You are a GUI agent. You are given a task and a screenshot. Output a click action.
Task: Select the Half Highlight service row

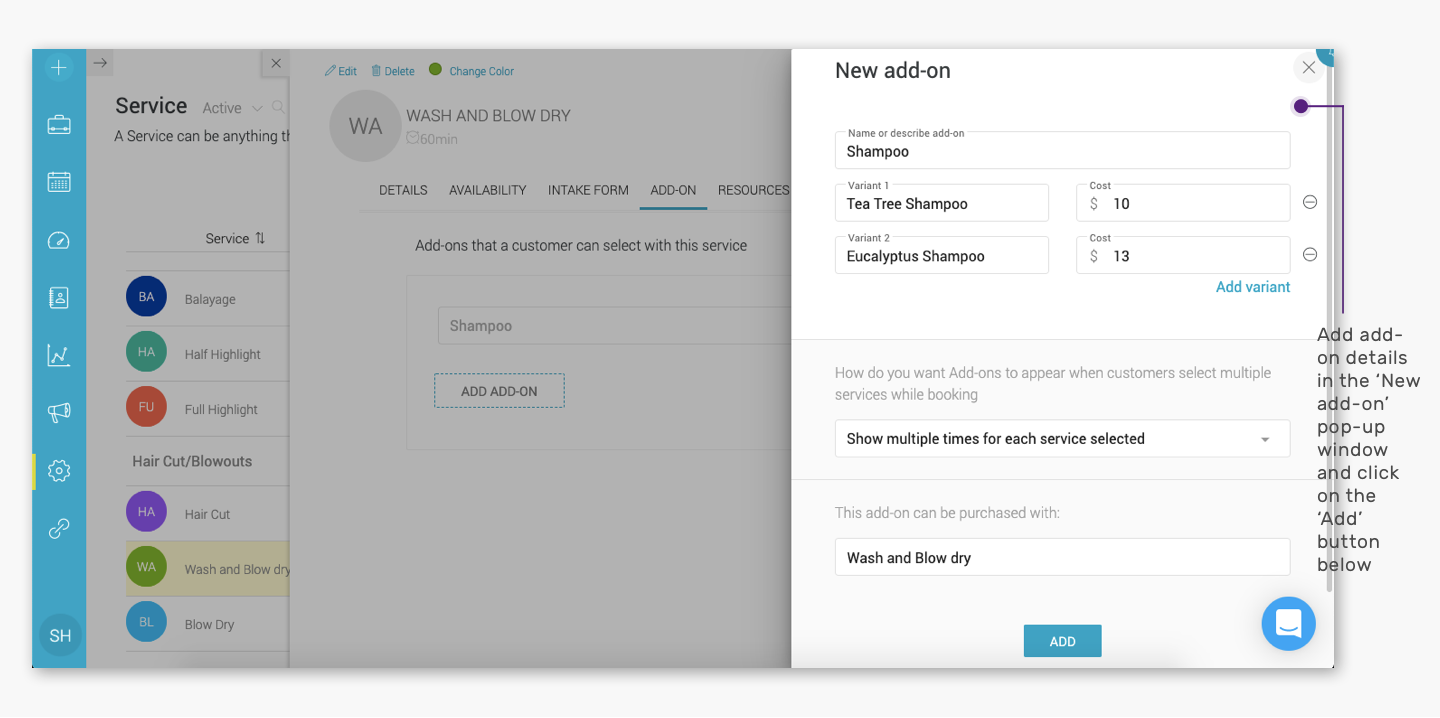pos(207,353)
